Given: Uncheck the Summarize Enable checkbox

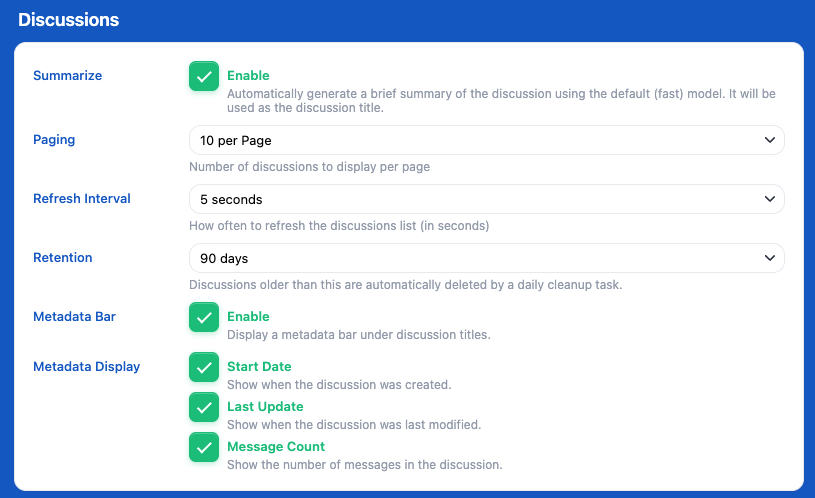Looking at the screenshot, I should [204, 76].
